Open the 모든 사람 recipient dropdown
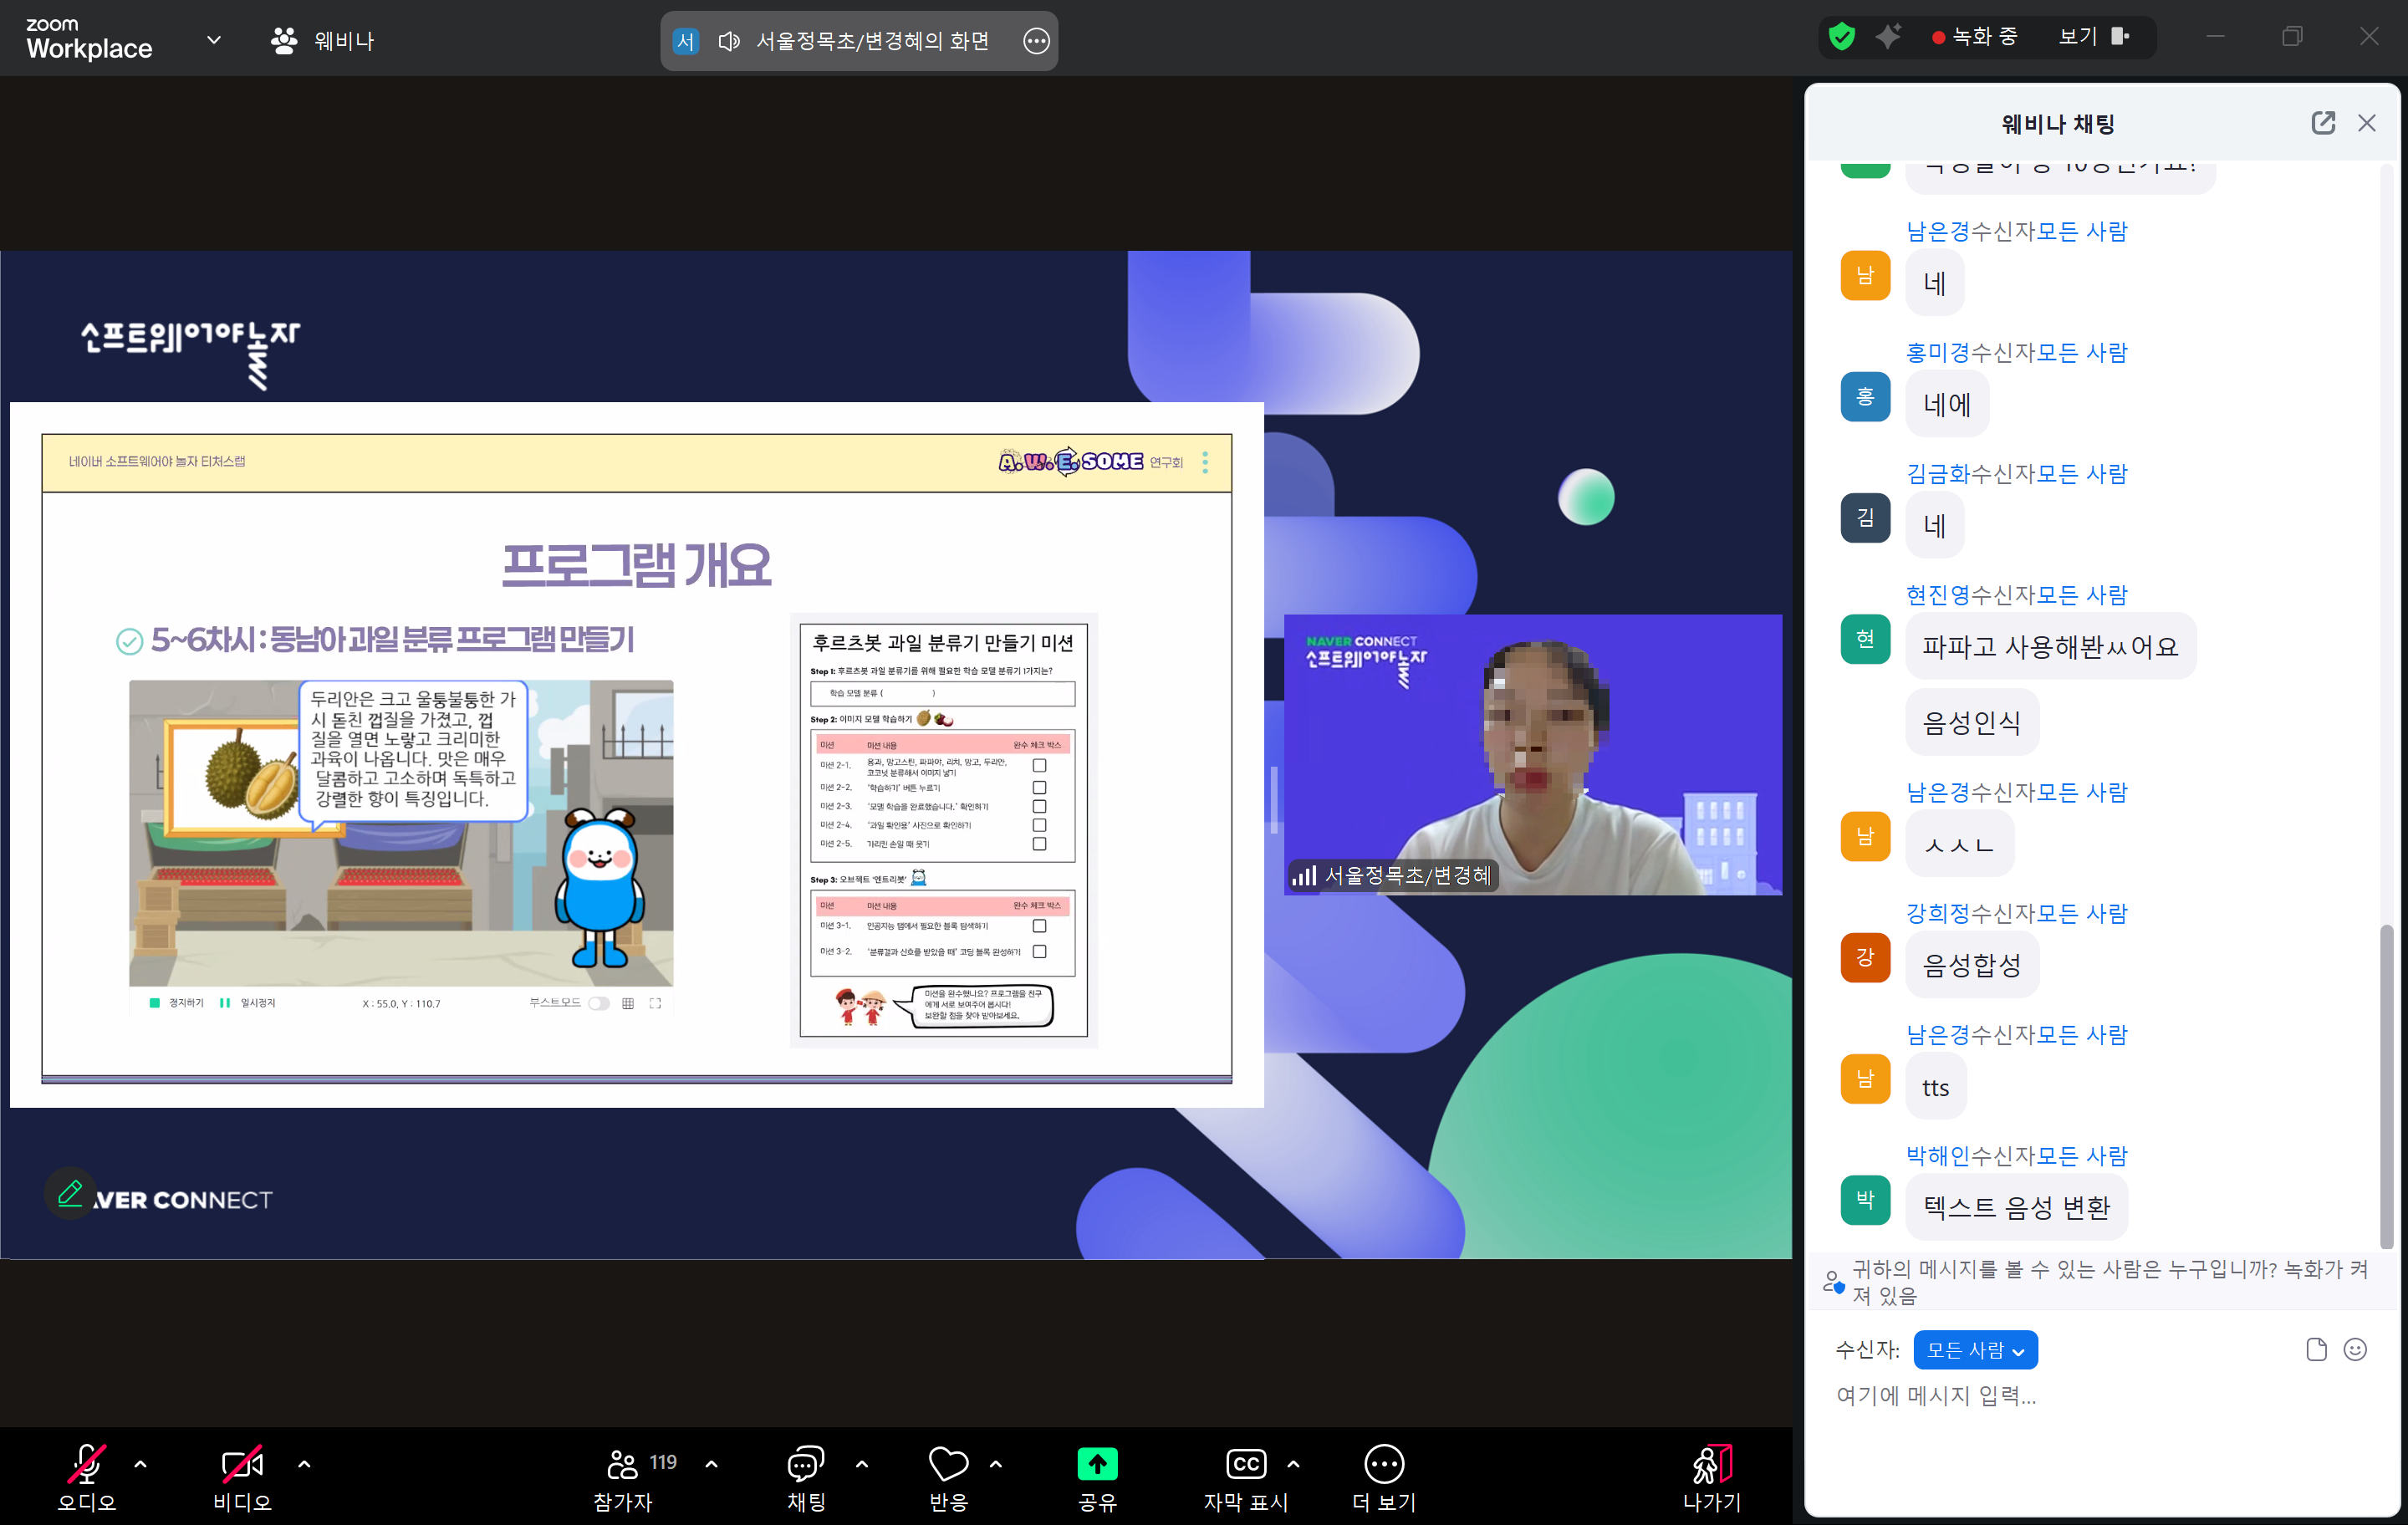Image resolution: width=2408 pixels, height=1525 pixels. click(x=1974, y=1350)
